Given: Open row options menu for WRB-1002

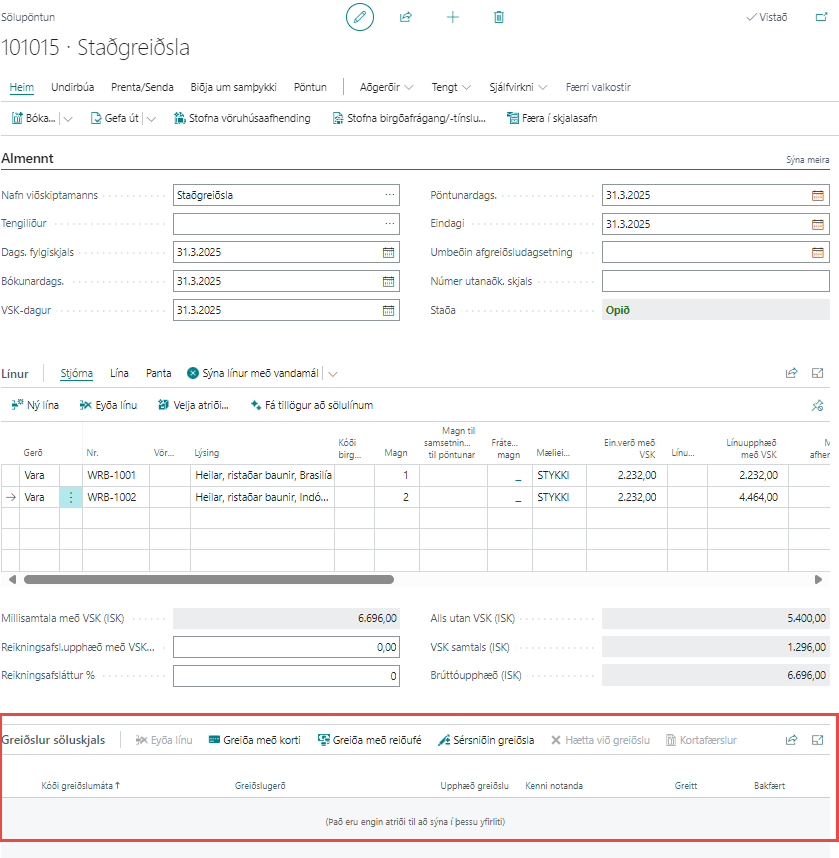Looking at the screenshot, I should pos(71,497).
